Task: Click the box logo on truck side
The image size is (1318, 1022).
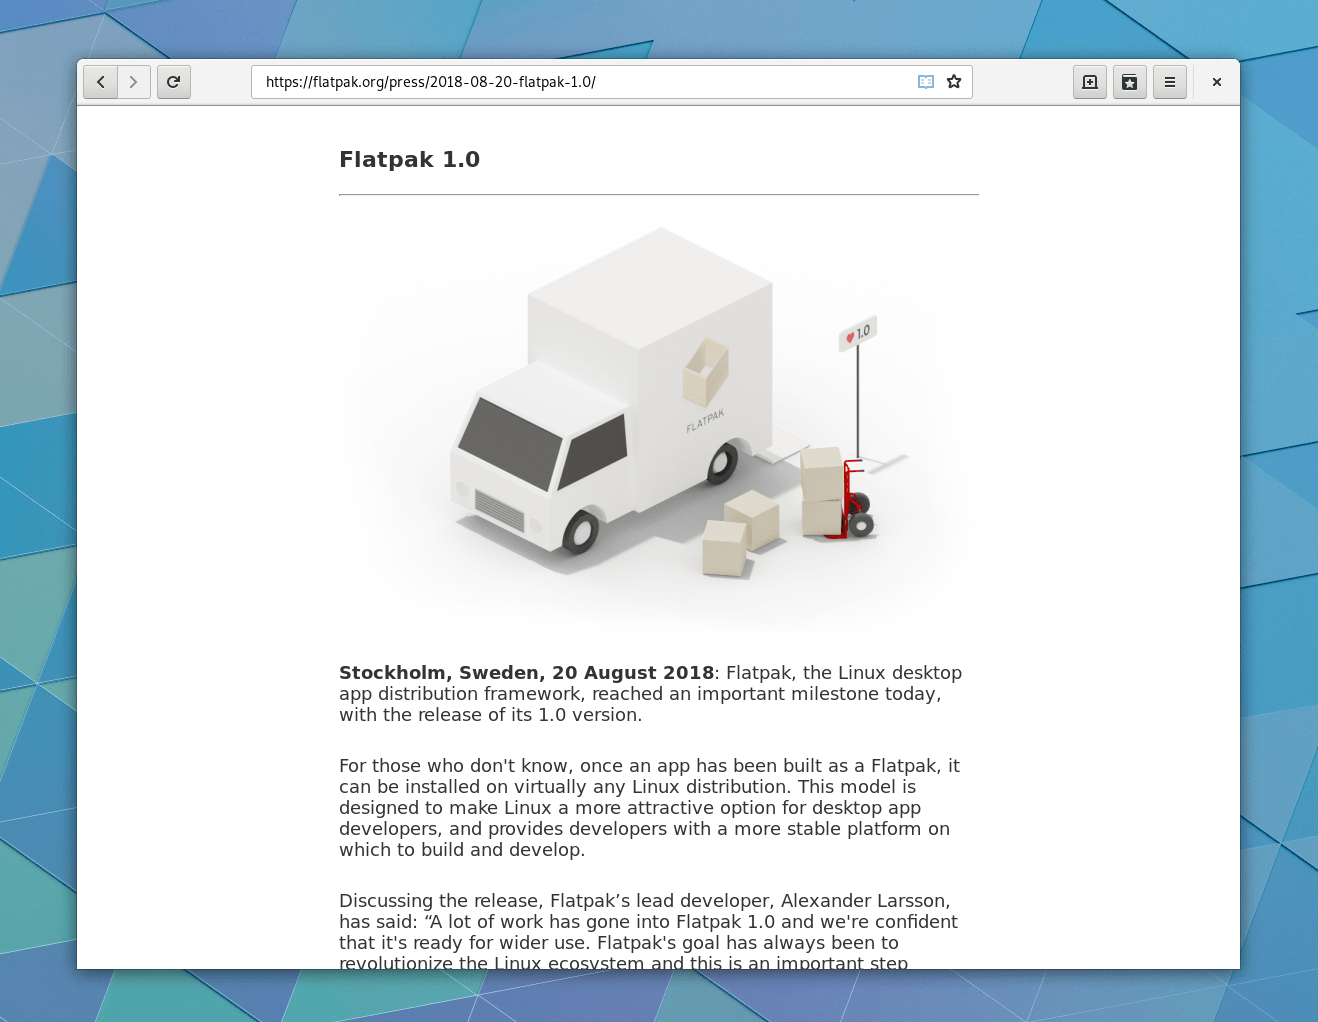Action: tap(705, 371)
